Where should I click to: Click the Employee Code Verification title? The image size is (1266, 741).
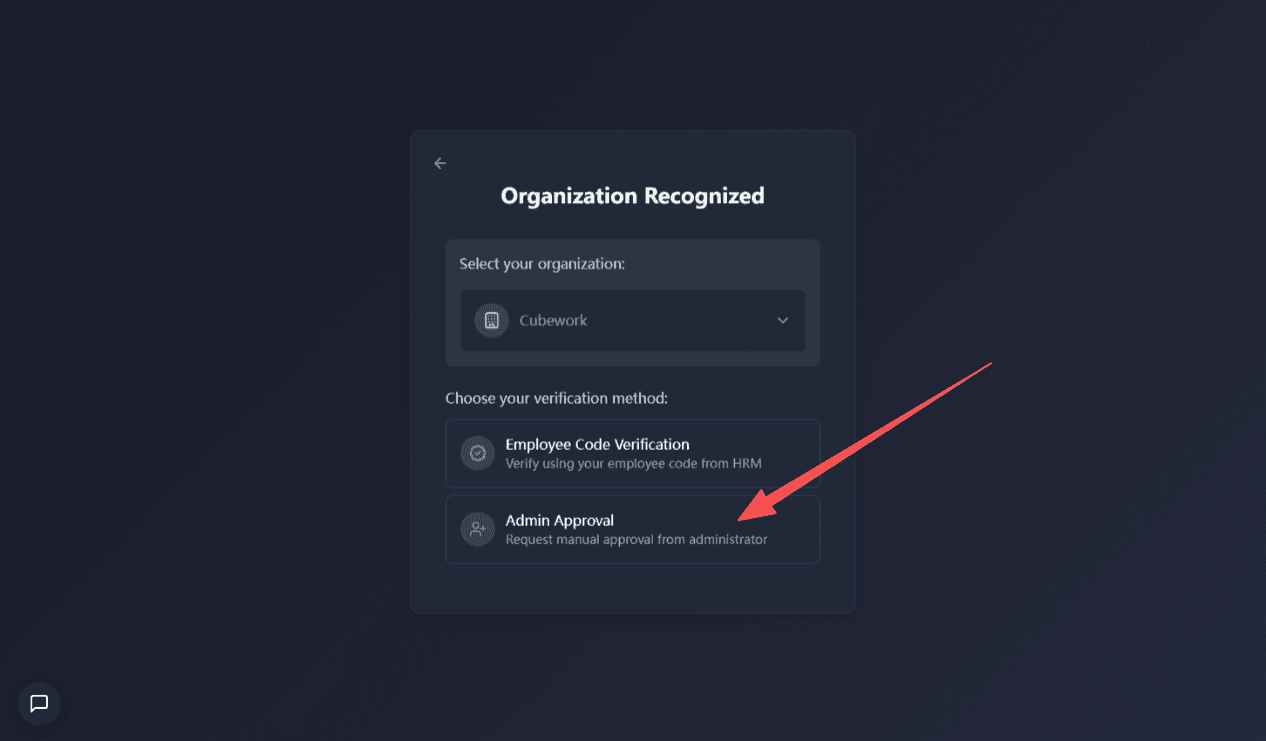click(597, 444)
